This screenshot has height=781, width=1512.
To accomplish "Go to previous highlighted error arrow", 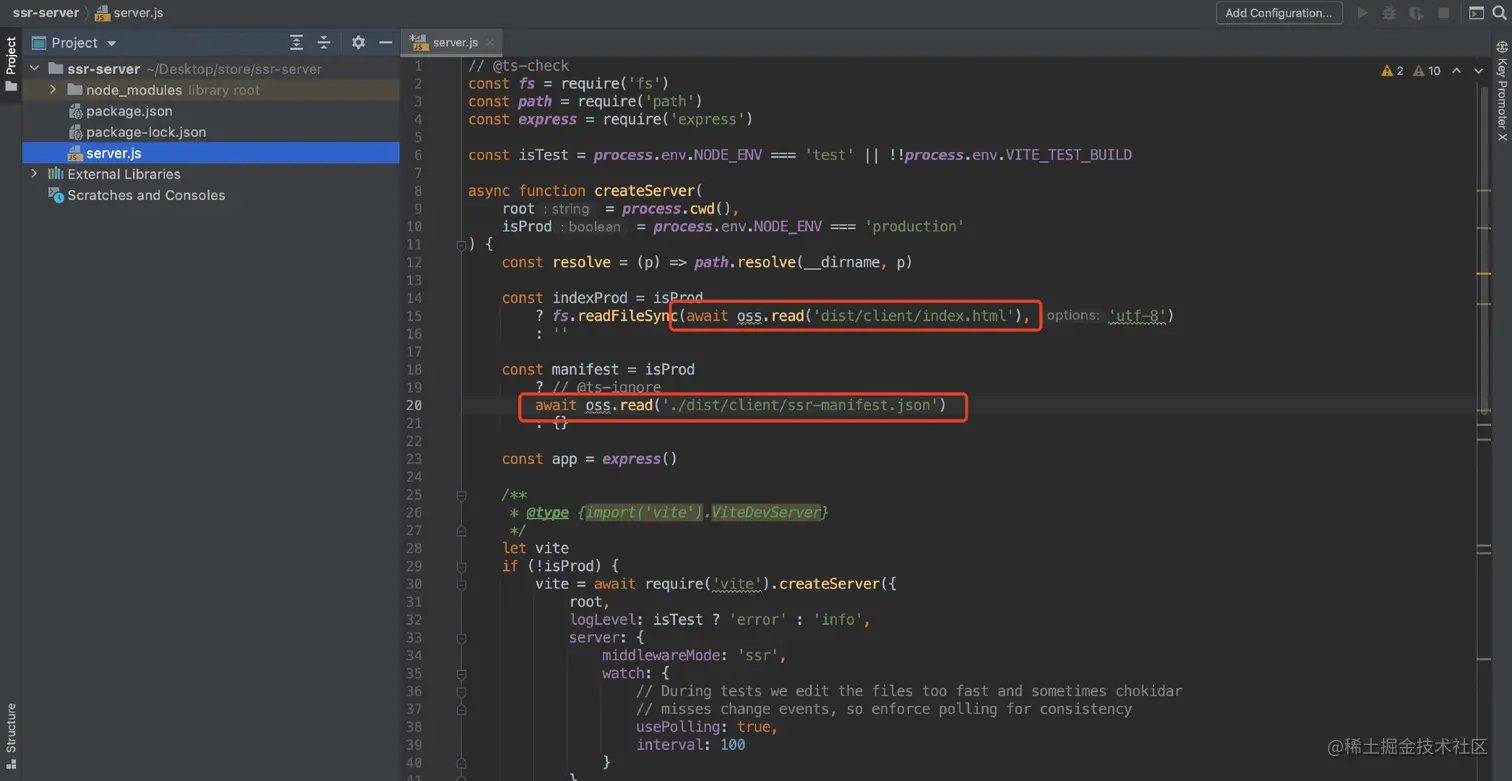I will click(x=1457, y=71).
